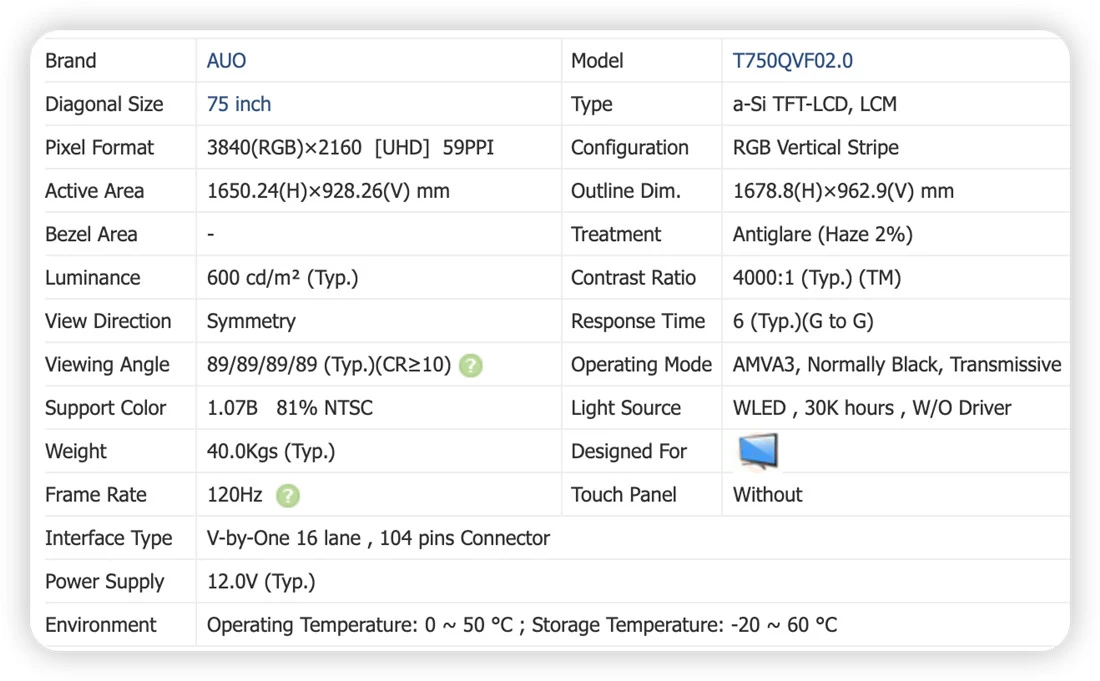This screenshot has width=1100, height=681.
Task: Click the Bezel Area label
Action: [91, 235]
